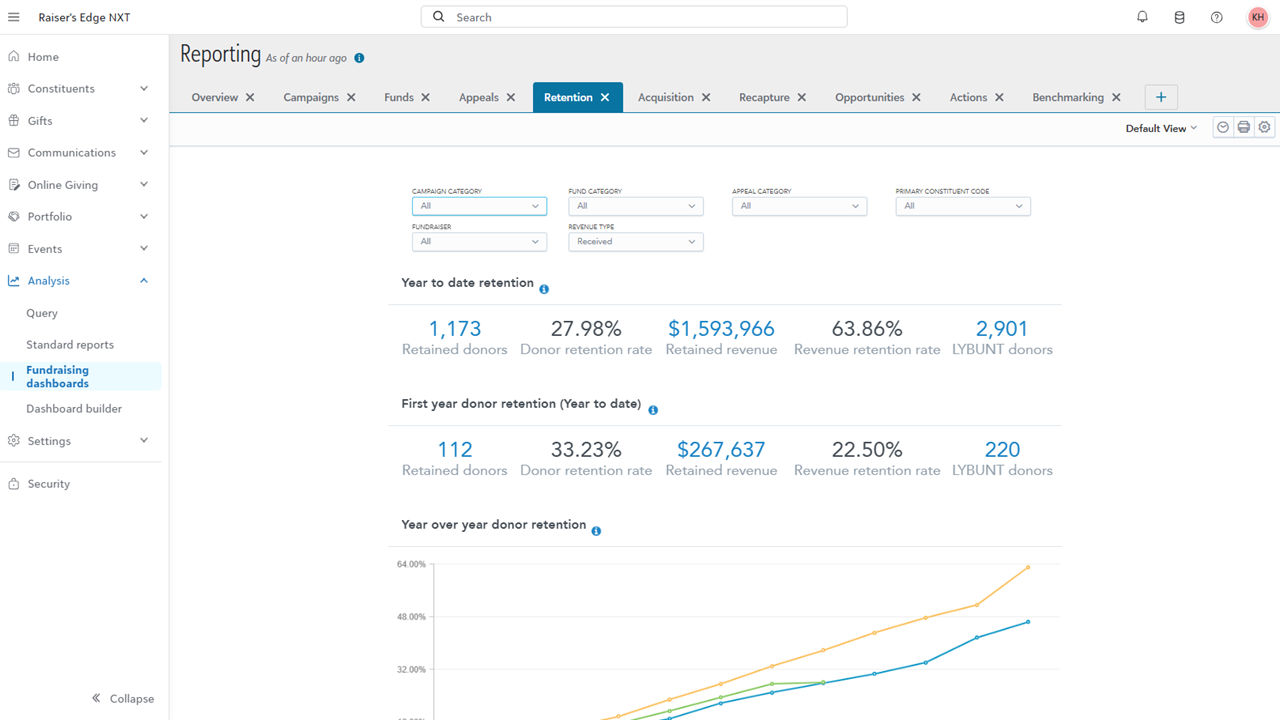Switch to the Acquisition tab
The width and height of the screenshot is (1280, 720).
click(x=665, y=97)
